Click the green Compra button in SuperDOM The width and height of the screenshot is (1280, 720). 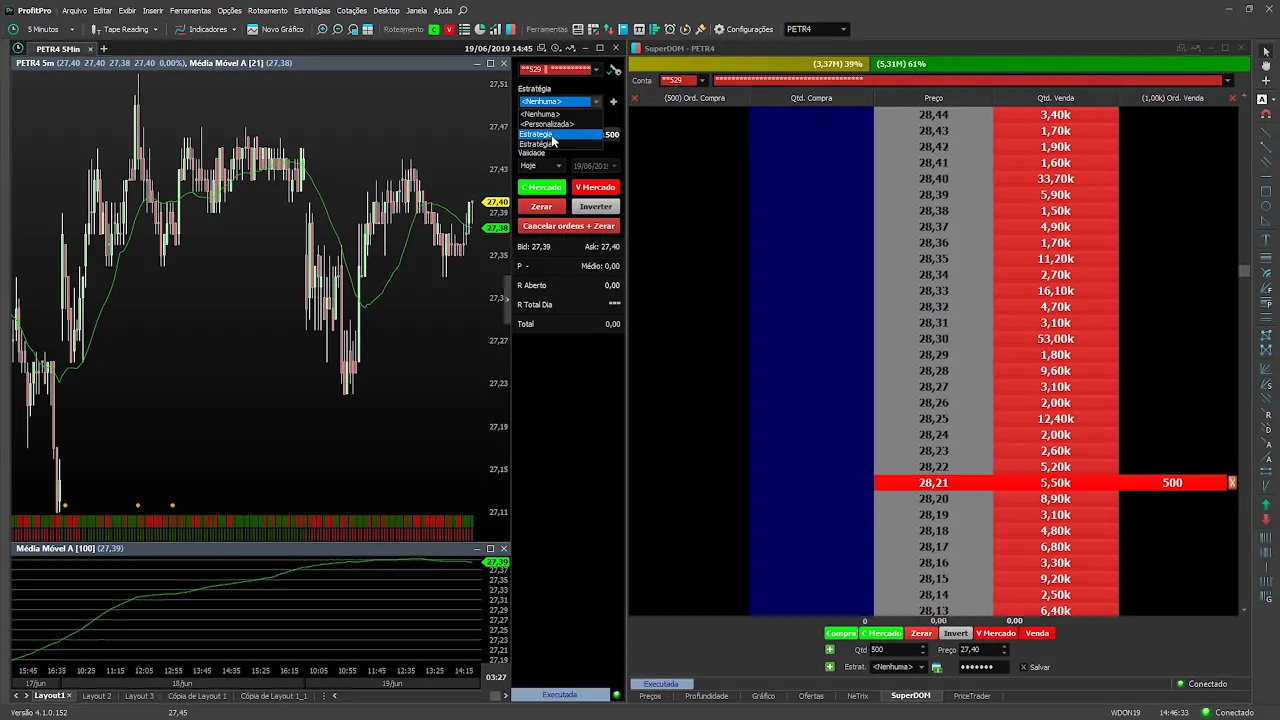coord(841,633)
